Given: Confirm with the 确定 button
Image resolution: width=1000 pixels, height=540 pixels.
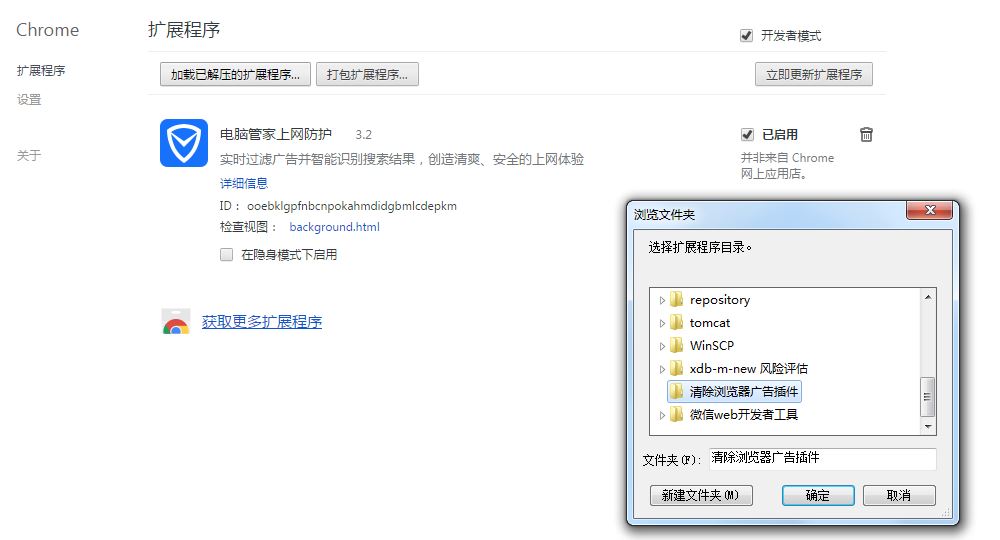Looking at the screenshot, I should (x=818, y=495).
